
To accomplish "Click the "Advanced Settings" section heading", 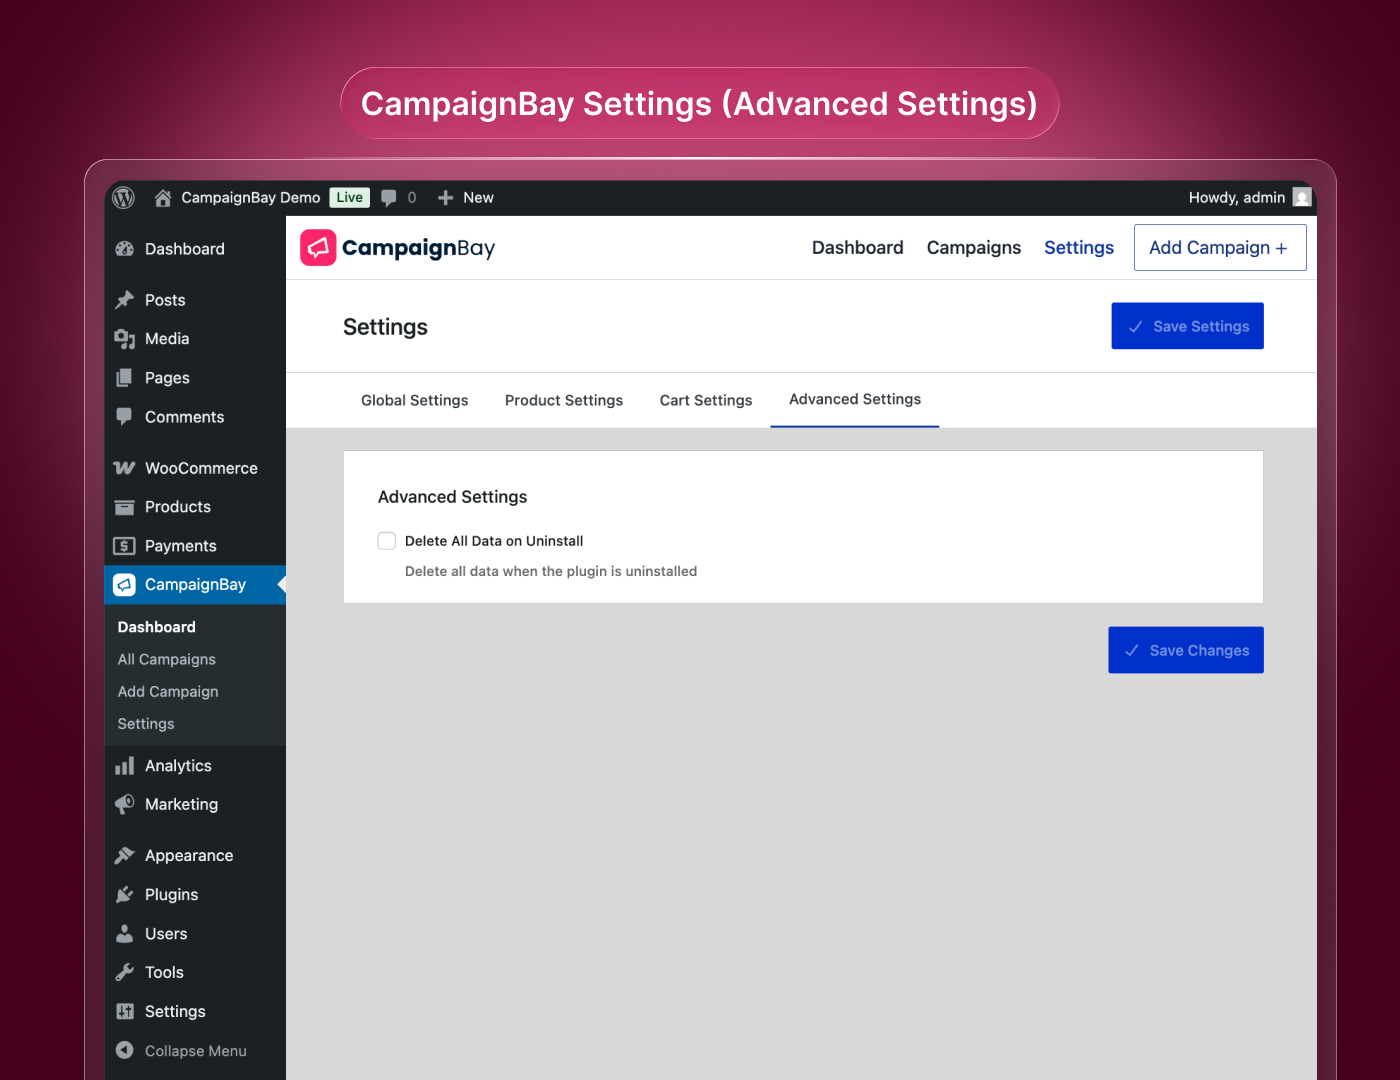I will 452,497.
